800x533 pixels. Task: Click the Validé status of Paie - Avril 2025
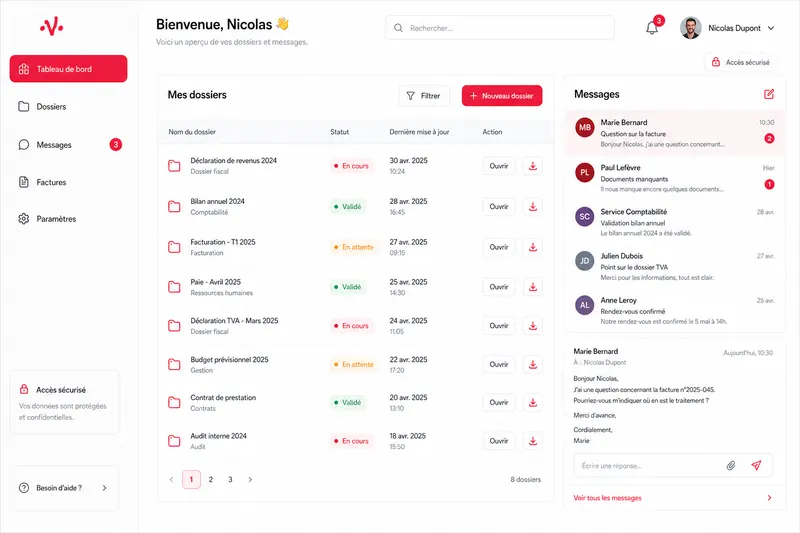coord(347,287)
